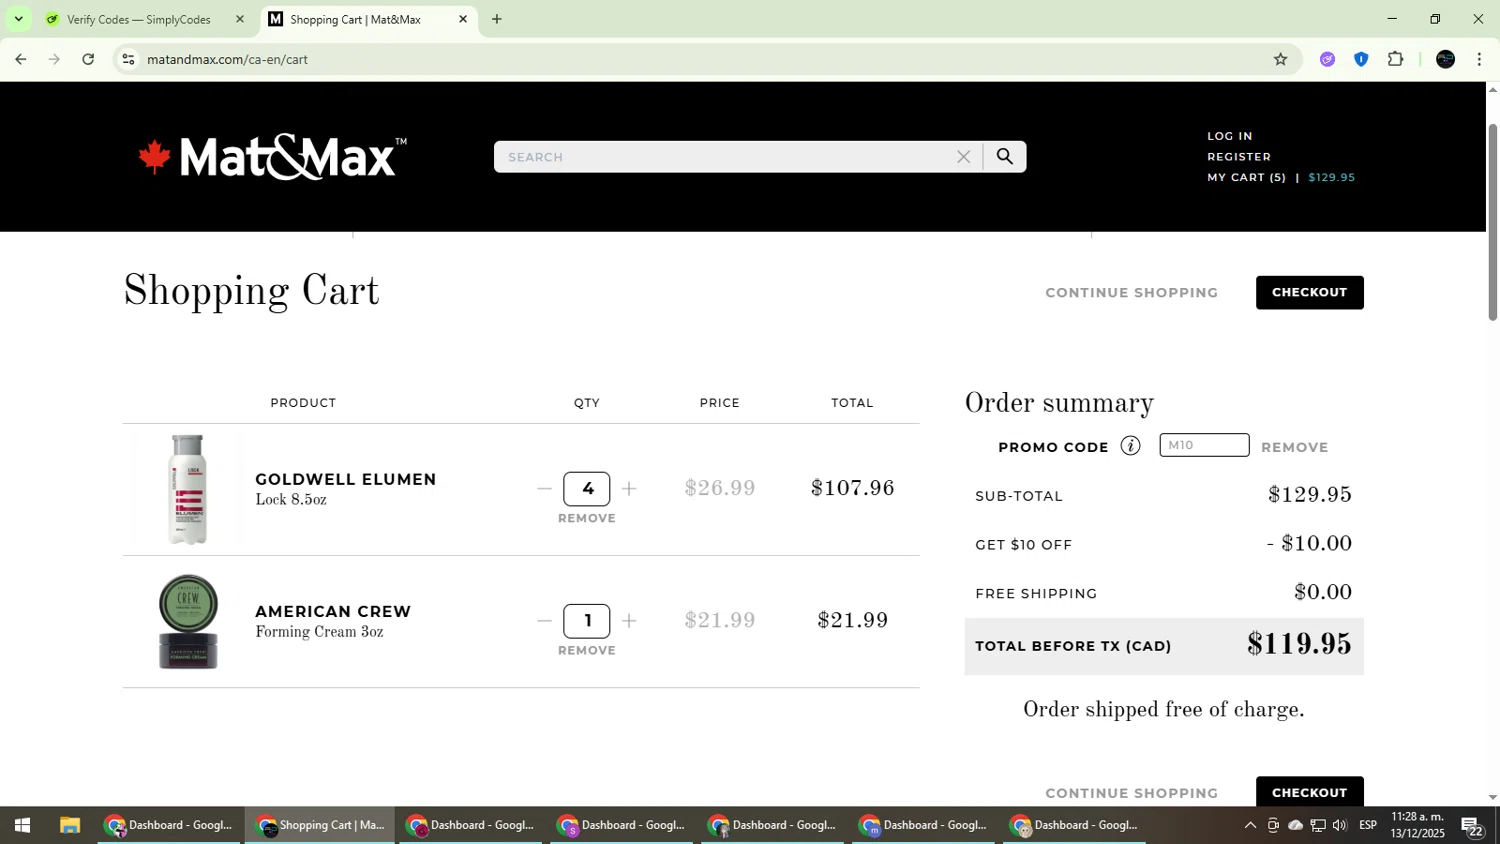Click the Mat&Max logo
This screenshot has height=844, width=1500.
click(x=272, y=157)
